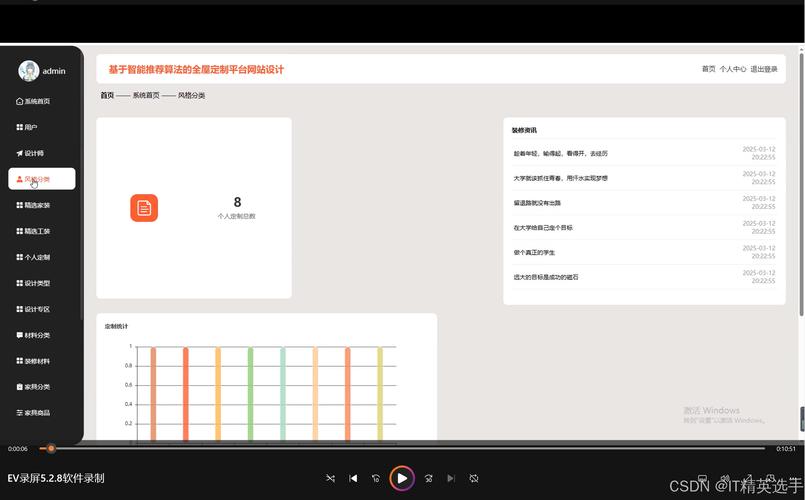Click 系统首页 in the breadcrumb trail
805x500 pixels.
click(146, 95)
